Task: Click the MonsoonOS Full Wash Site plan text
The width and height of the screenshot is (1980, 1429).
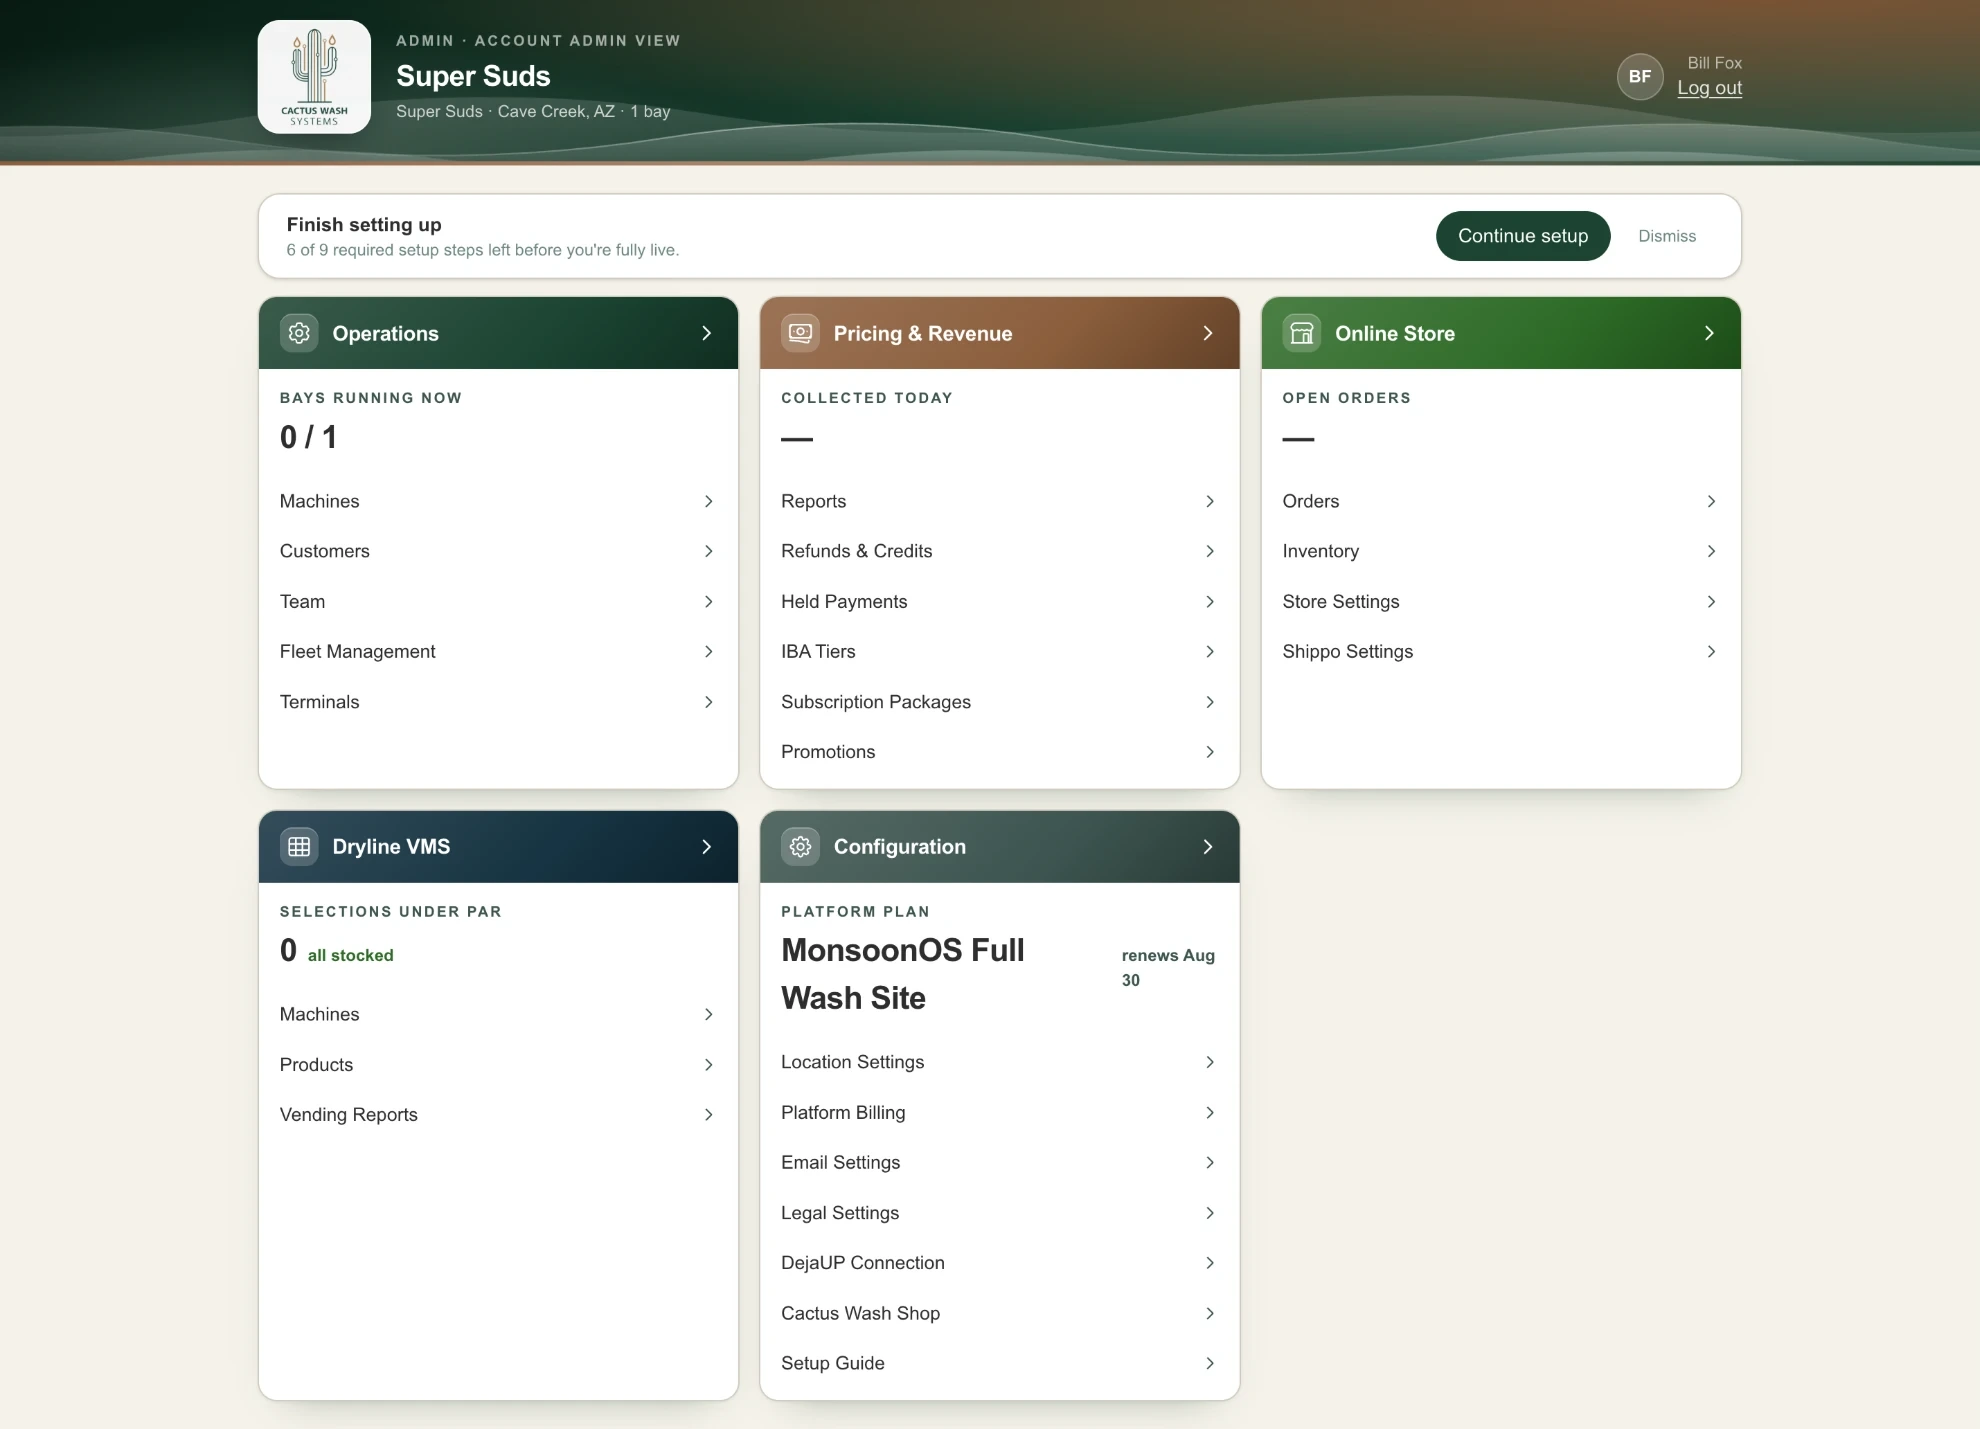Action: (x=902, y=974)
